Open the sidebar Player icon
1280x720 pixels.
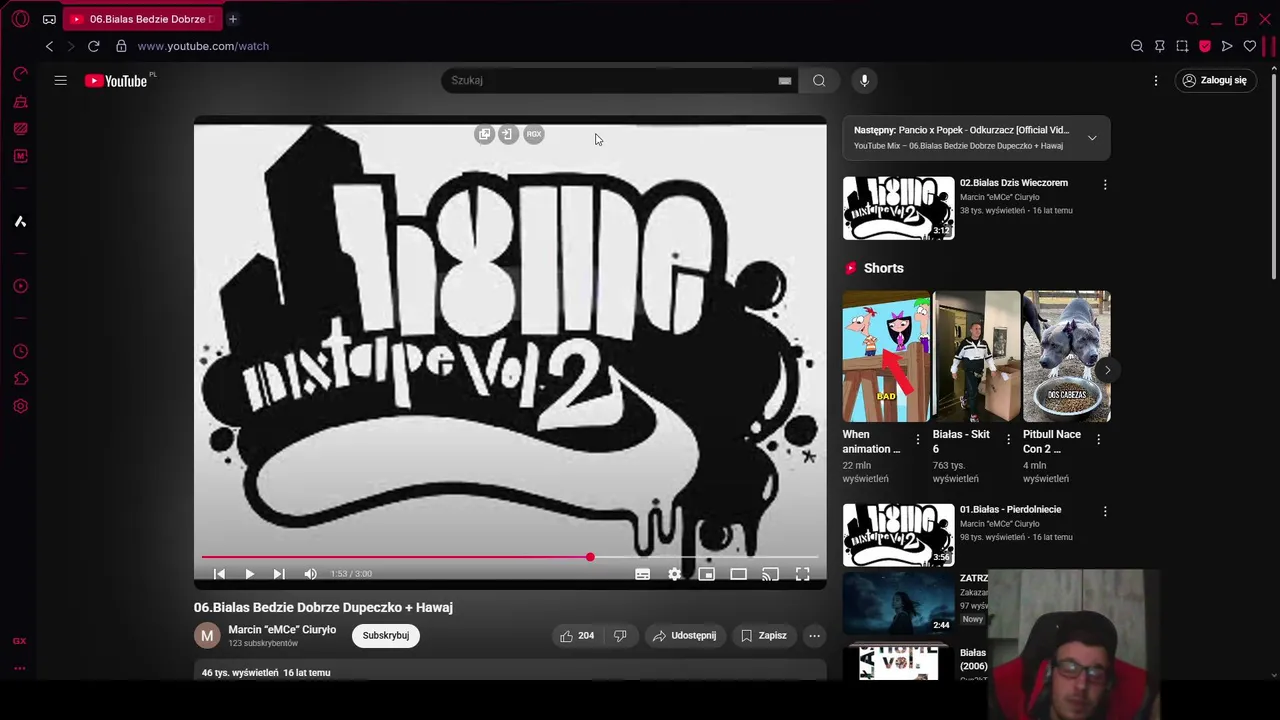[20, 286]
